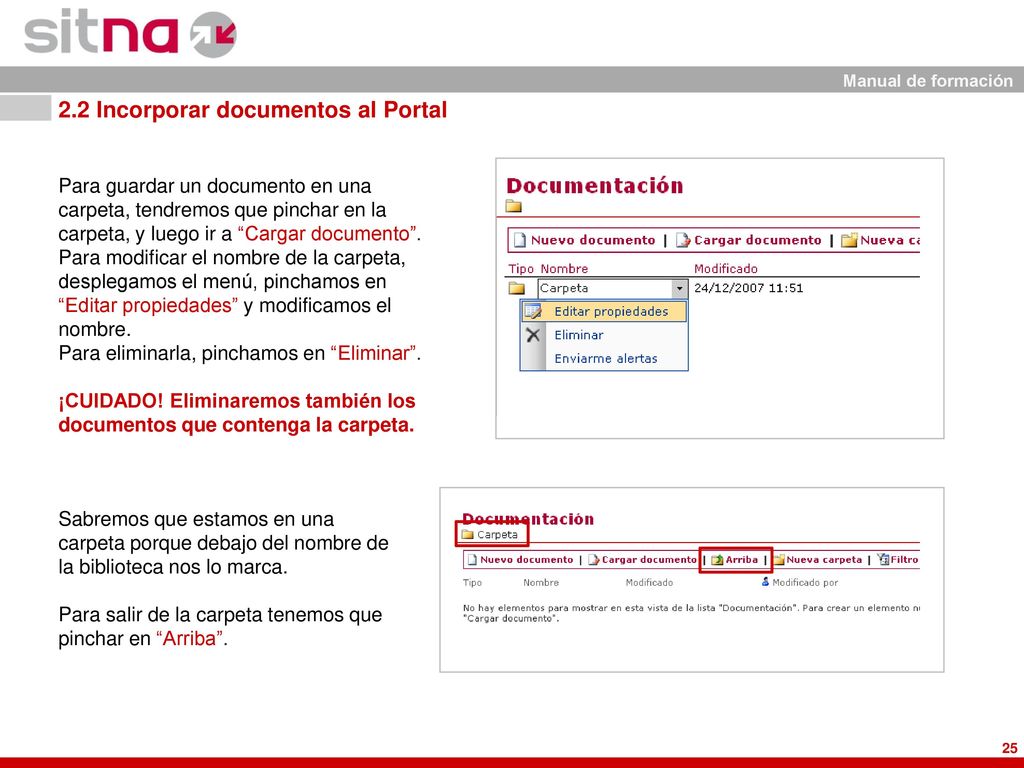Click the page number 25
1024x768 pixels.
1010,748
